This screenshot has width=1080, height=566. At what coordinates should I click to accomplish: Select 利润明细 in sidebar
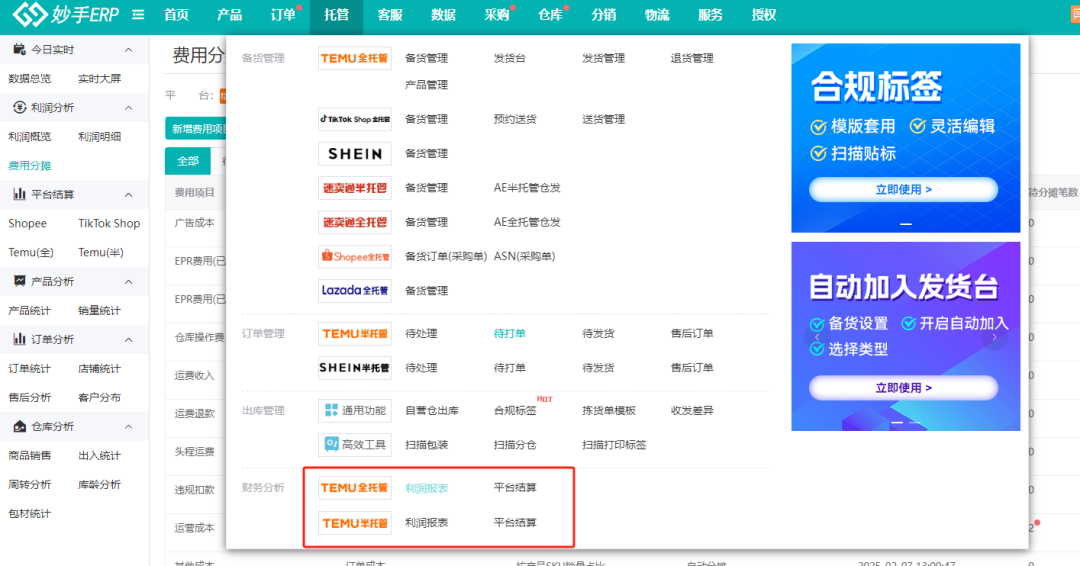point(100,136)
